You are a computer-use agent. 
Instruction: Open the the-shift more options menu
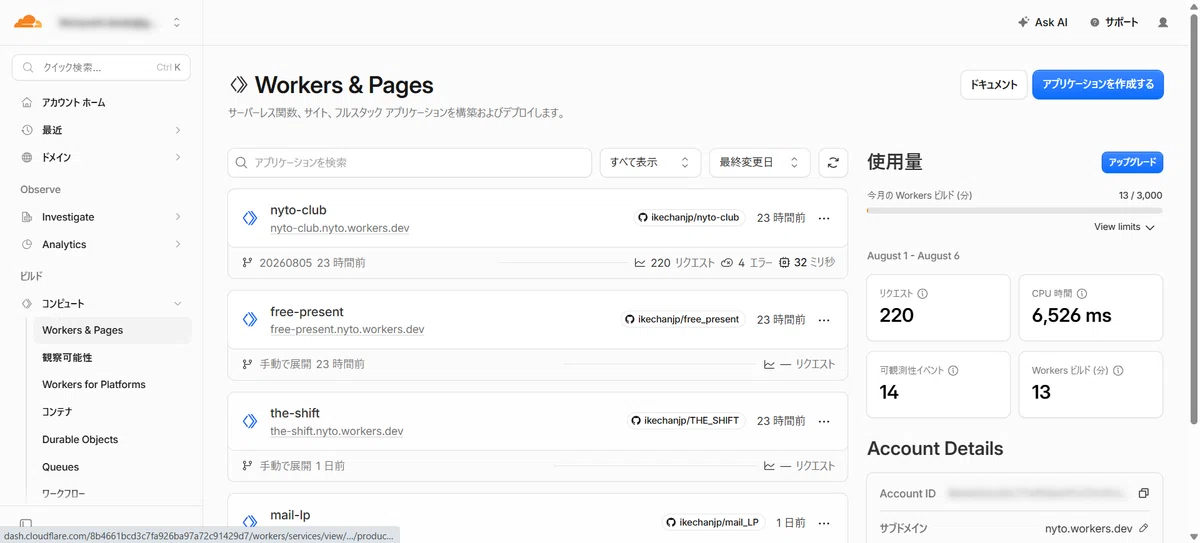(x=824, y=421)
